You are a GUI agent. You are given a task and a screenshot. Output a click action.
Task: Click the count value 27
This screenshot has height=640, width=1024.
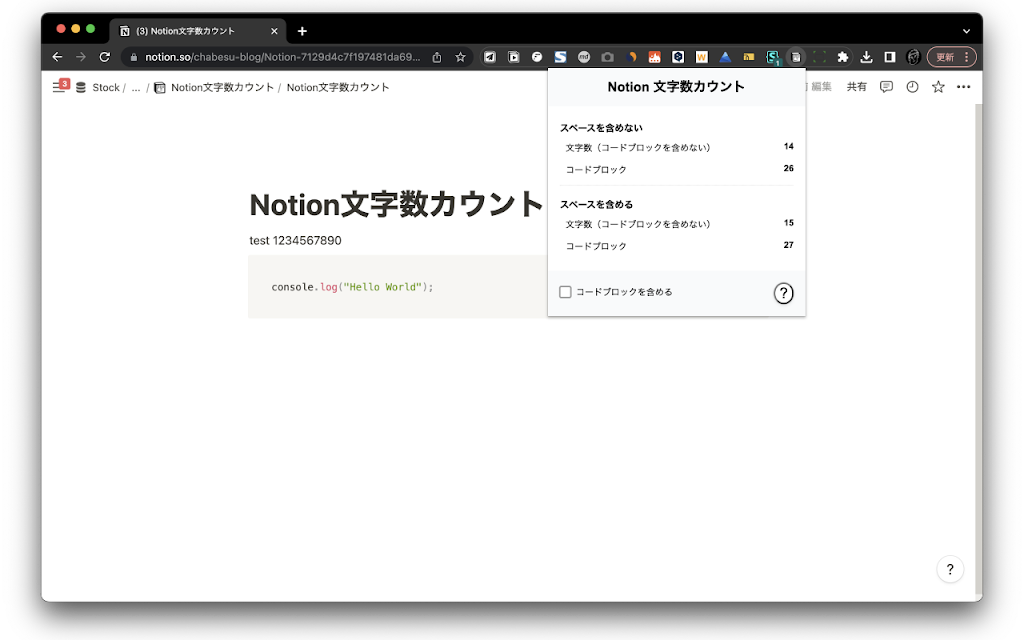tap(789, 245)
